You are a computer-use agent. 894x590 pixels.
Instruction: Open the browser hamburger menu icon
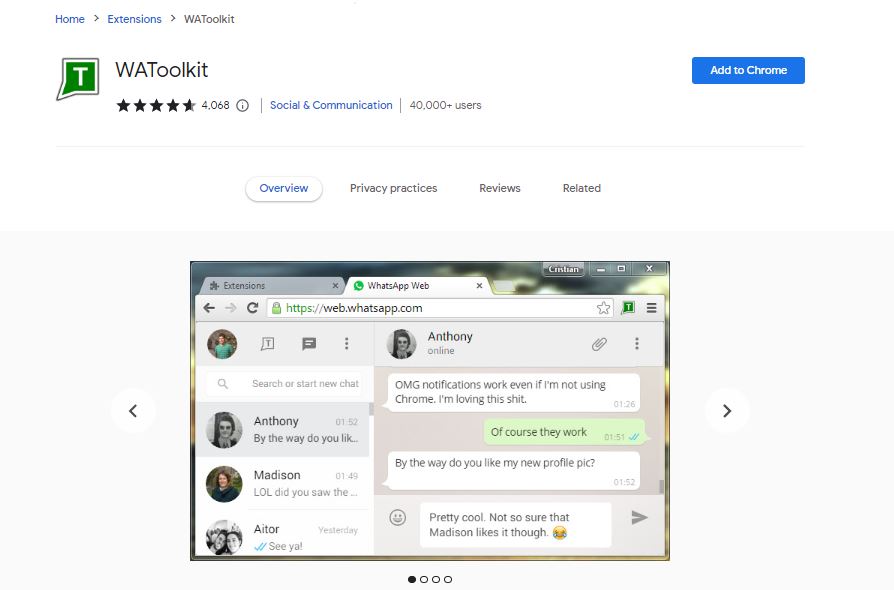point(652,308)
